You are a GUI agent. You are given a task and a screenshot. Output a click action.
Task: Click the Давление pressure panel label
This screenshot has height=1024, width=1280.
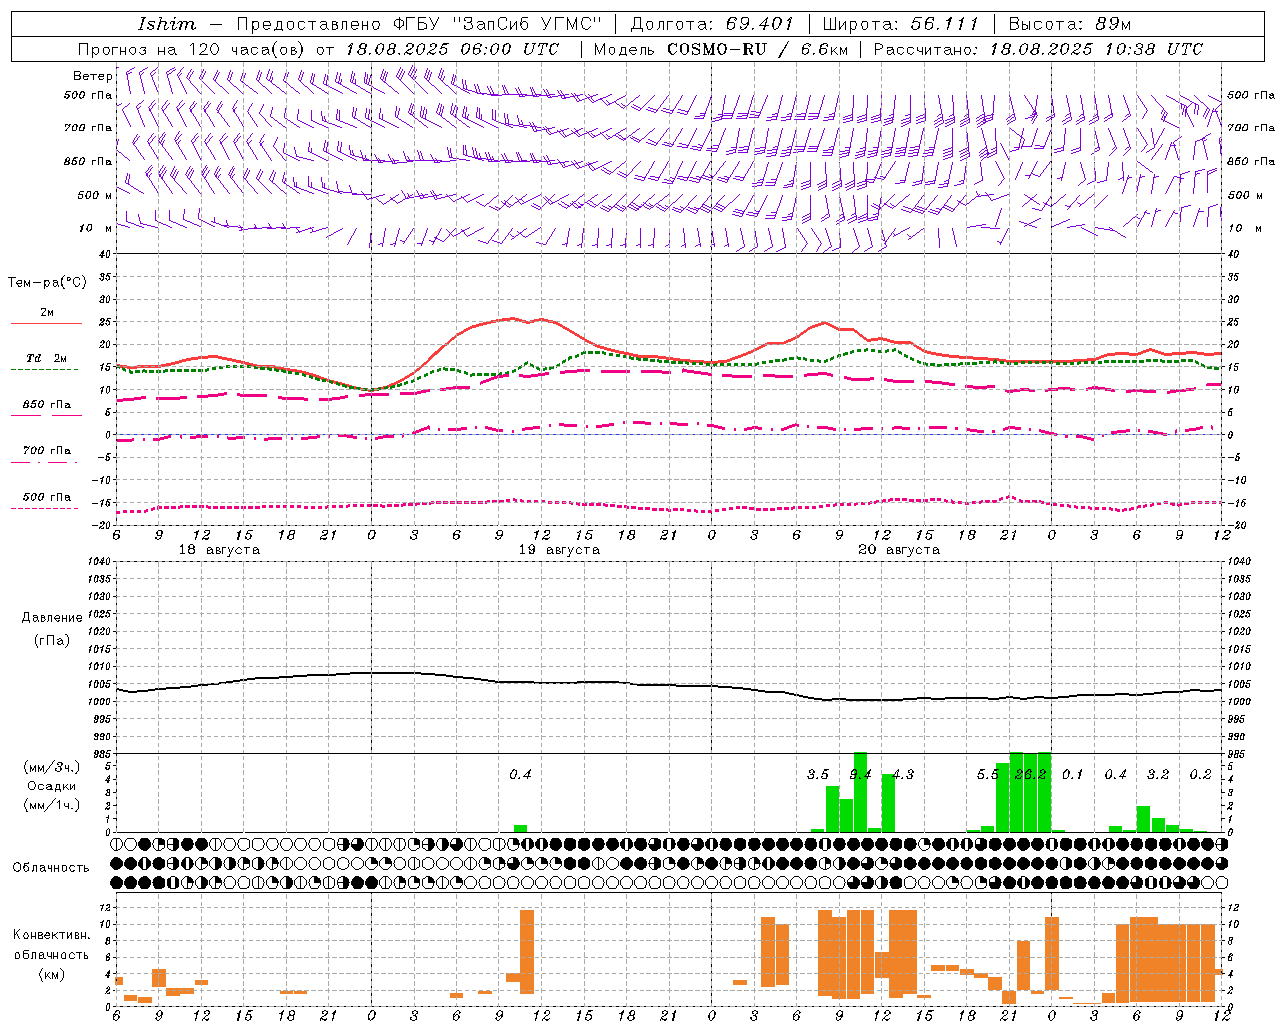click(x=52, y=618)
